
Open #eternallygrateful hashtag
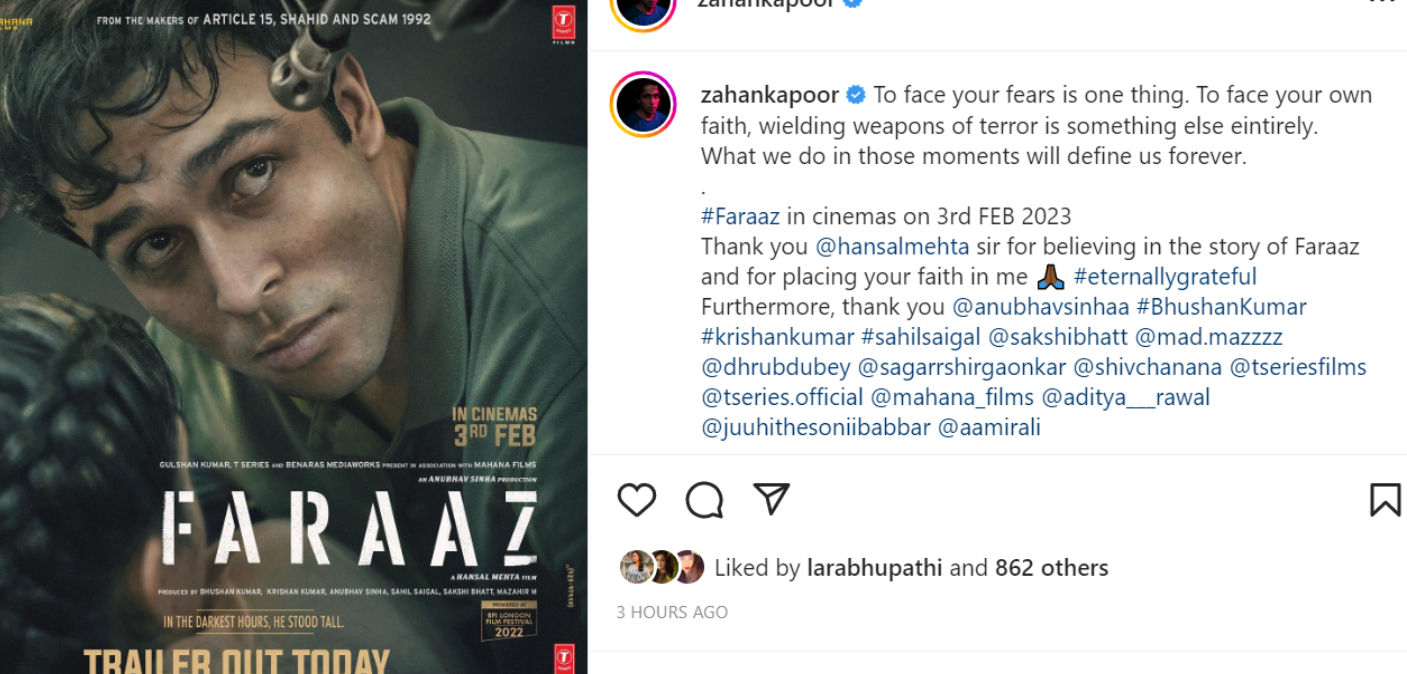pos(1165,276)
